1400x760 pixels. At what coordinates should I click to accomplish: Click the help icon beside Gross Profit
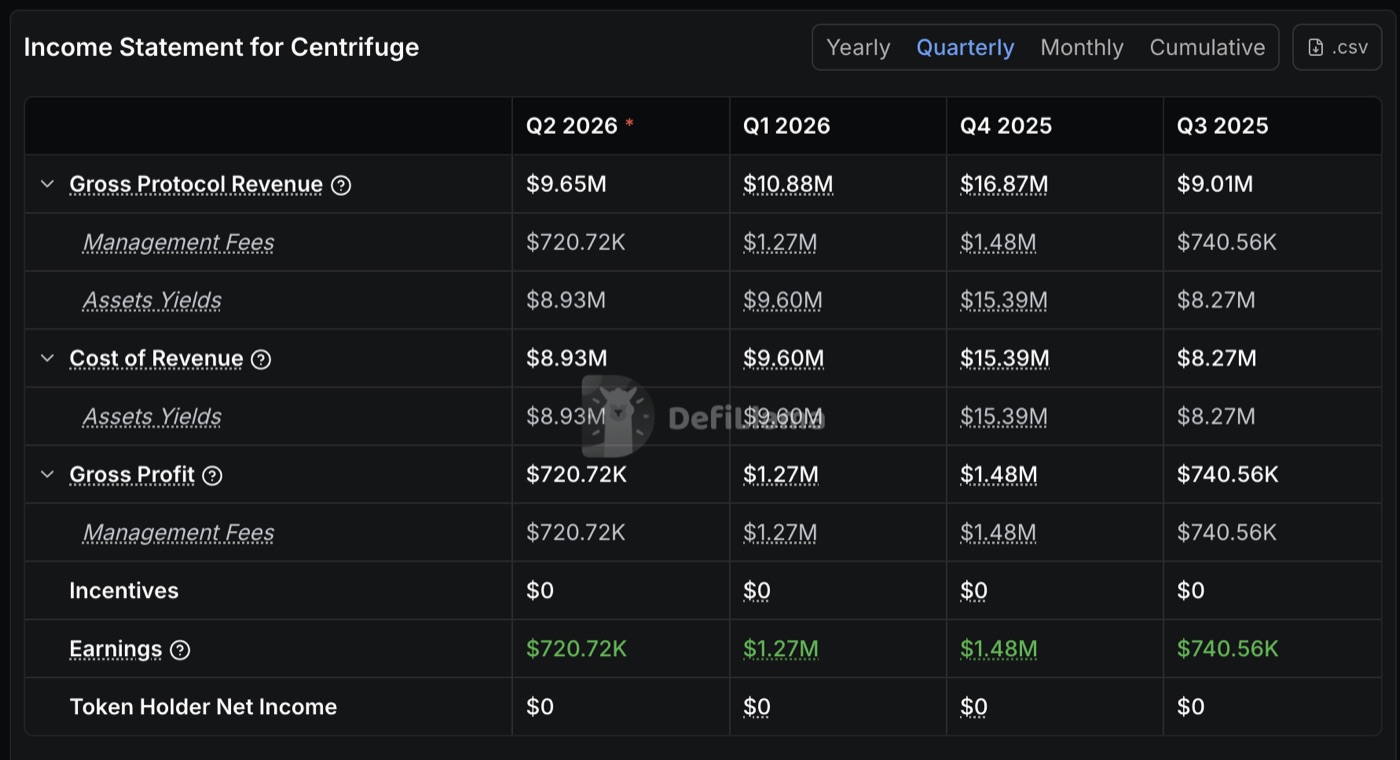[x=212, y=475]
